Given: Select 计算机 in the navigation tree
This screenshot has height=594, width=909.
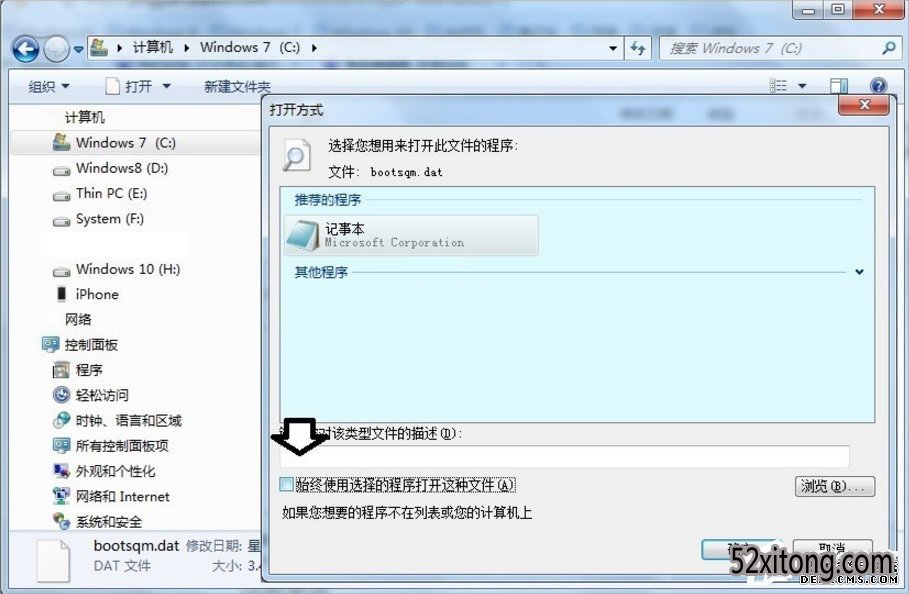Looking at the screenshot, I should [x=85, y=118].
